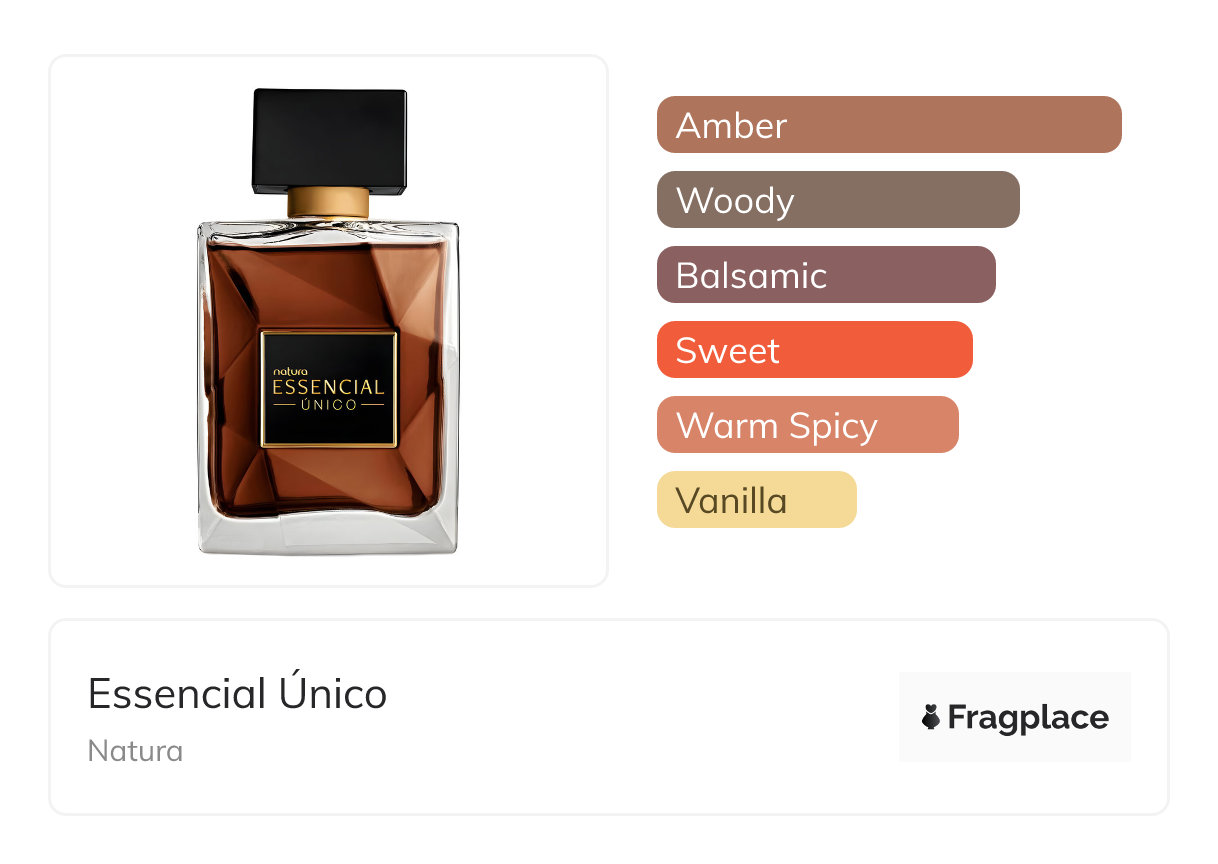Click the gold collar of the bottle

pos(328,203)
